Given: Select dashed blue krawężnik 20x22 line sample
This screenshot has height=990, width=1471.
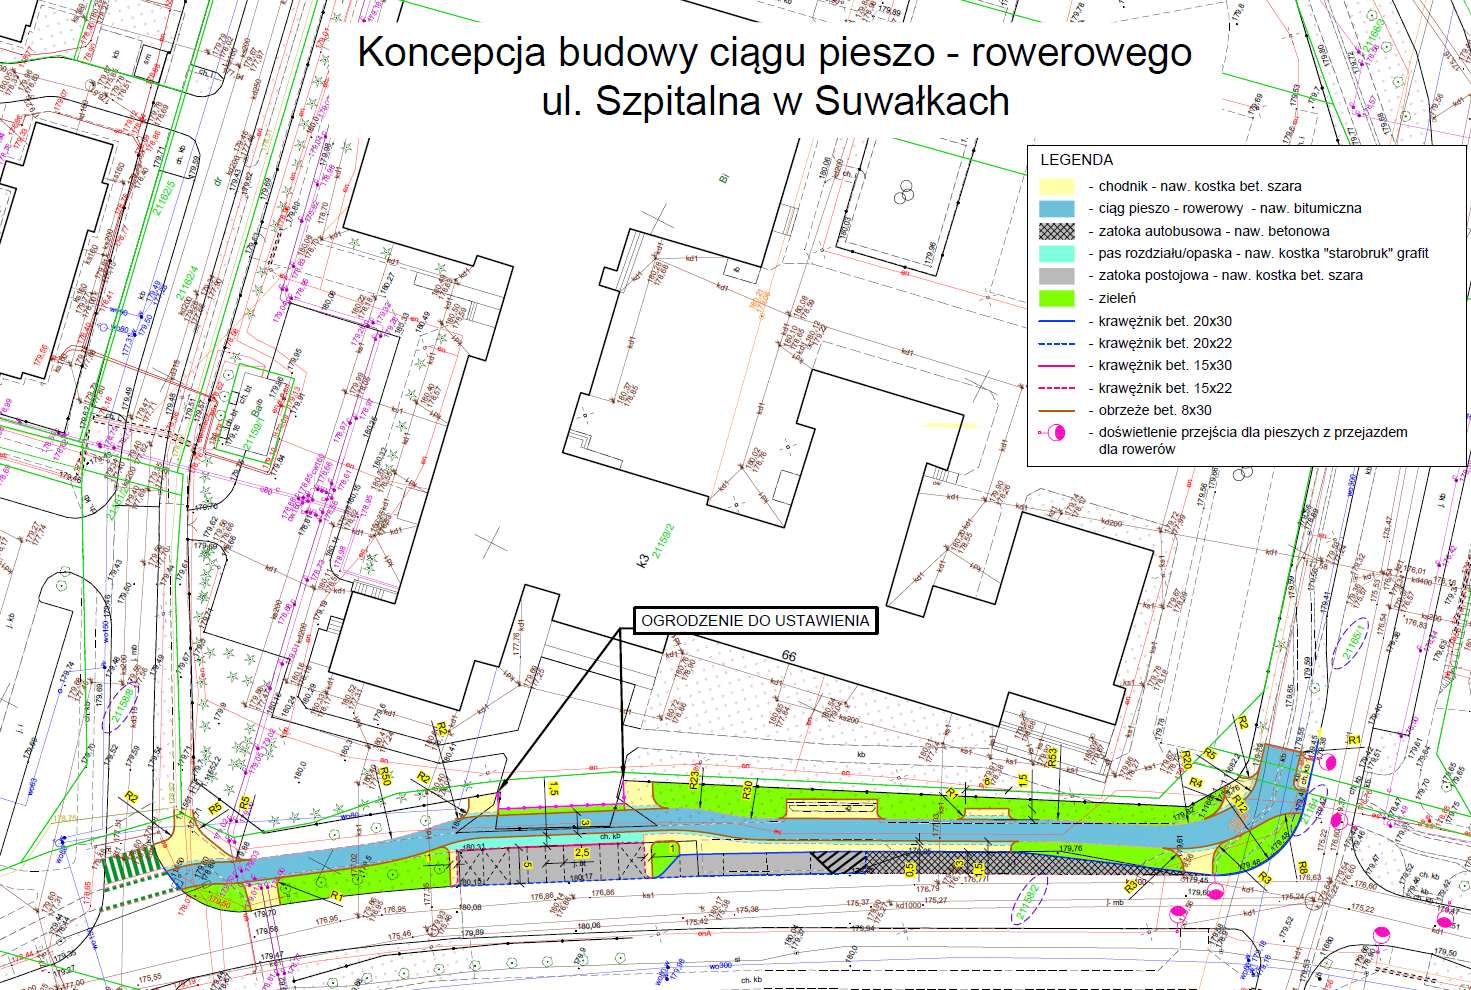Looking at the screenshot, I should (x=1056, y=343).
